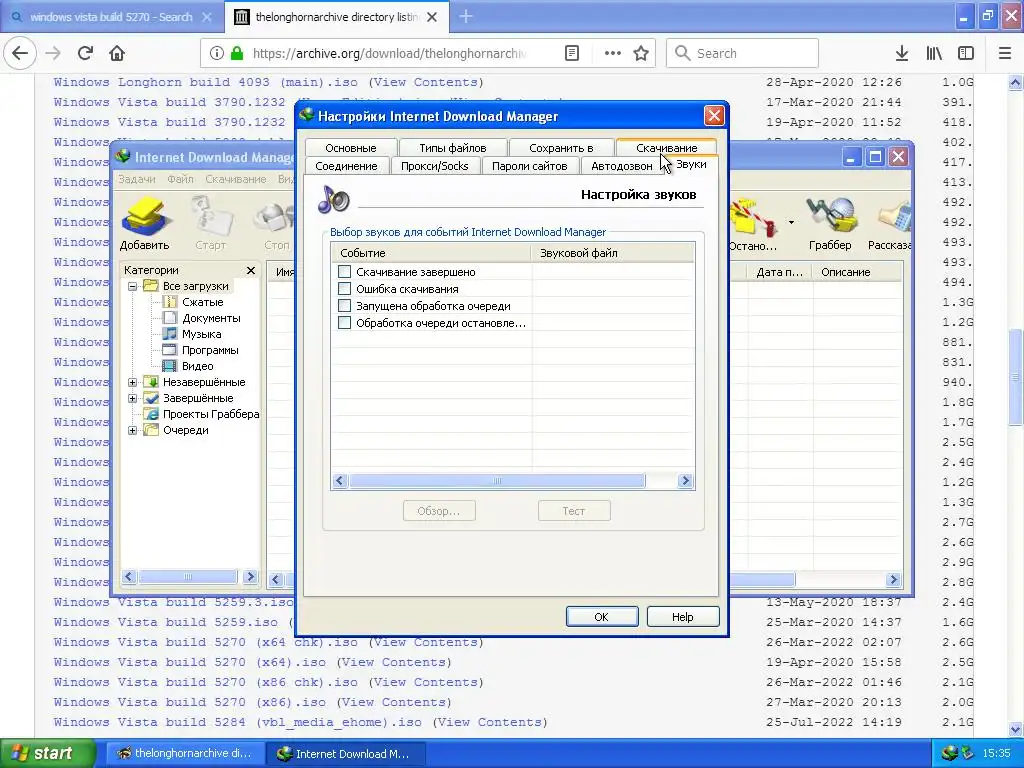Open Пароли сайтов settings tab
This screenshot has height=768, width=1024.
click(529, 166)
